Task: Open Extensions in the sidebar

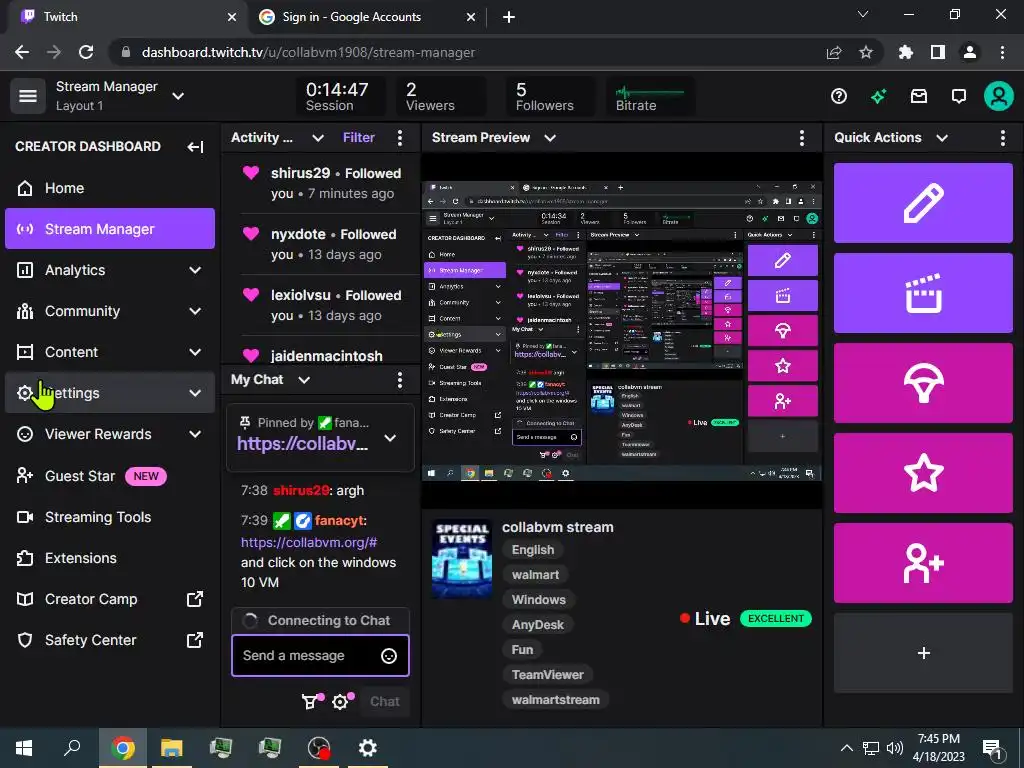Action: click(x=110, y=558)
